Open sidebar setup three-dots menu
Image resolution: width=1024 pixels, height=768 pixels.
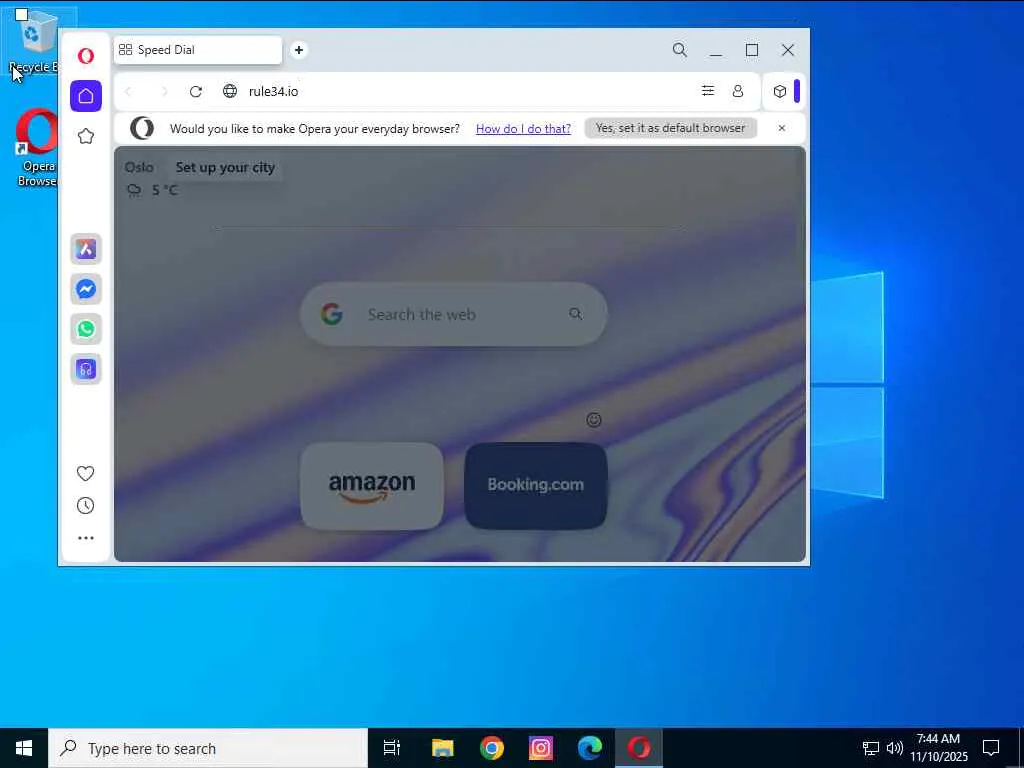(86, 538)
